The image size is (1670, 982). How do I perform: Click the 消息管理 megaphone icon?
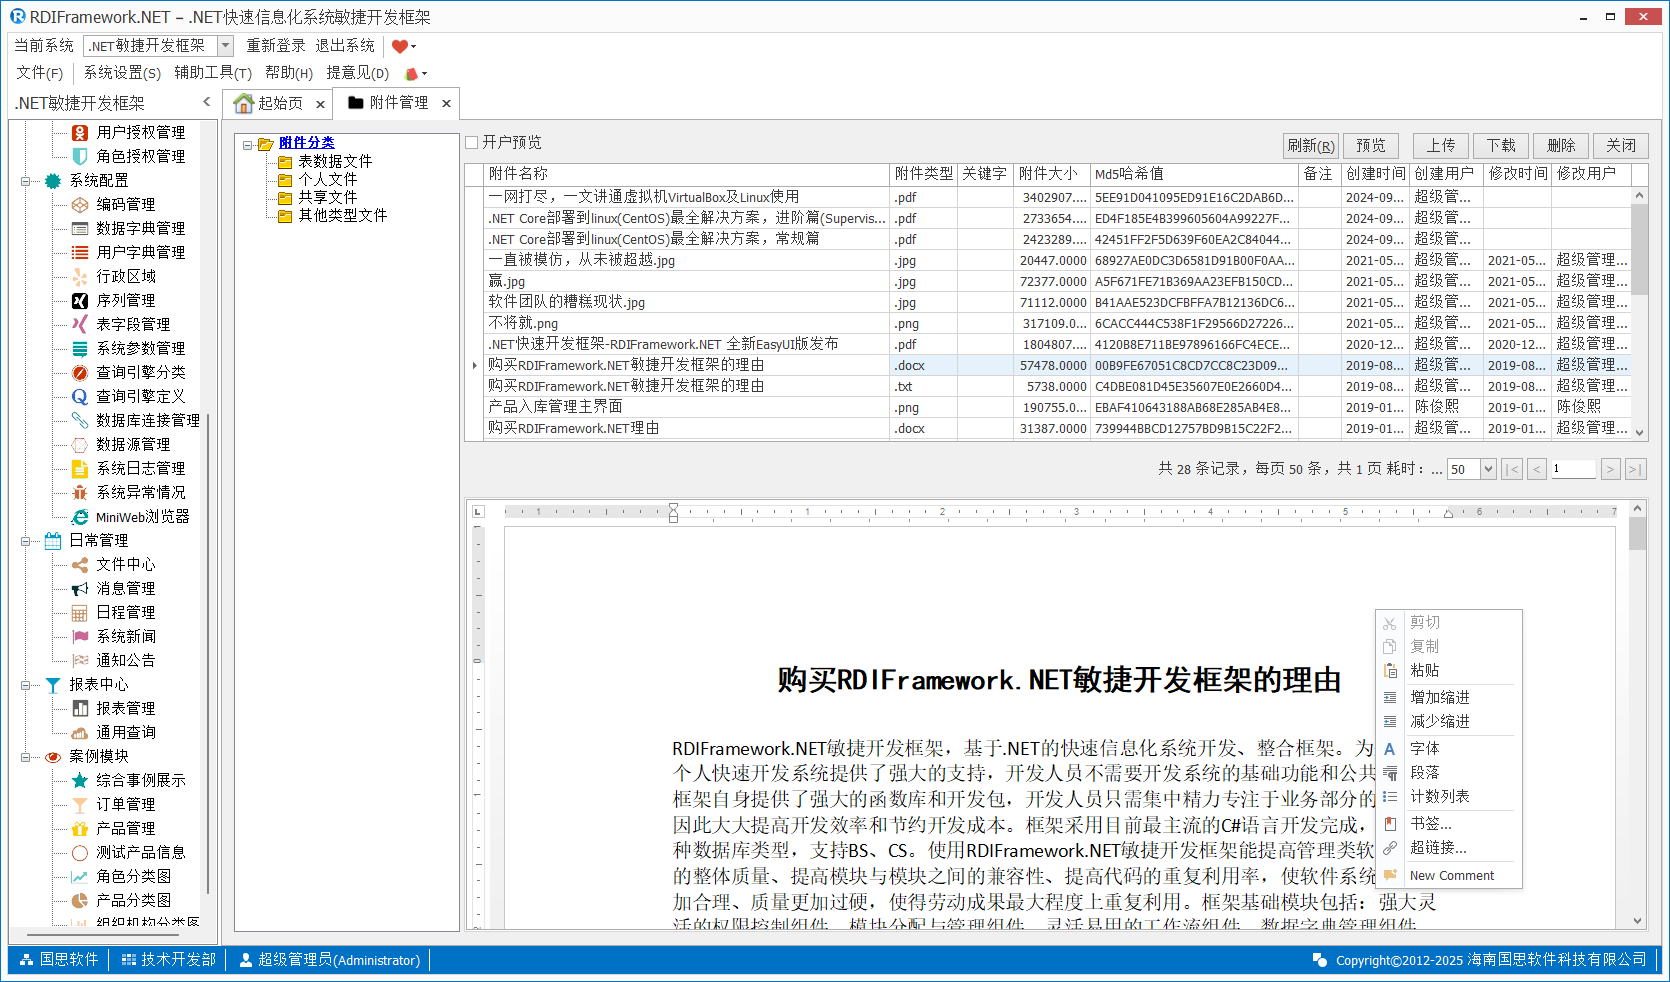[x=80, y=589]
